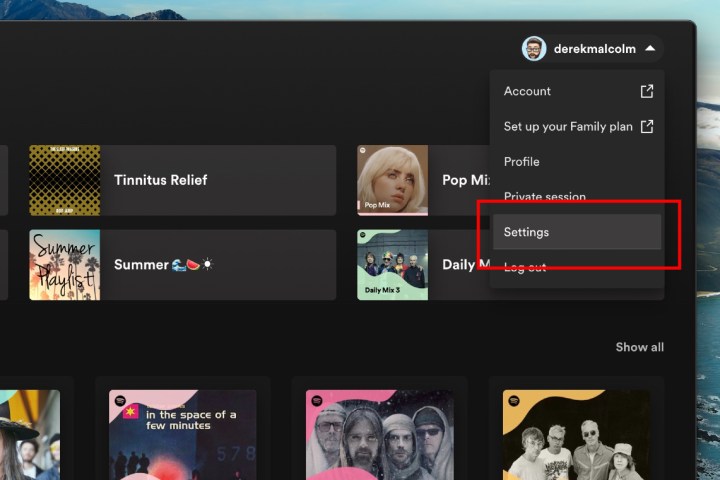Open the yellow-background band playlist card
This screenshot has width=720, height=480.
click(x=576, y=434)
